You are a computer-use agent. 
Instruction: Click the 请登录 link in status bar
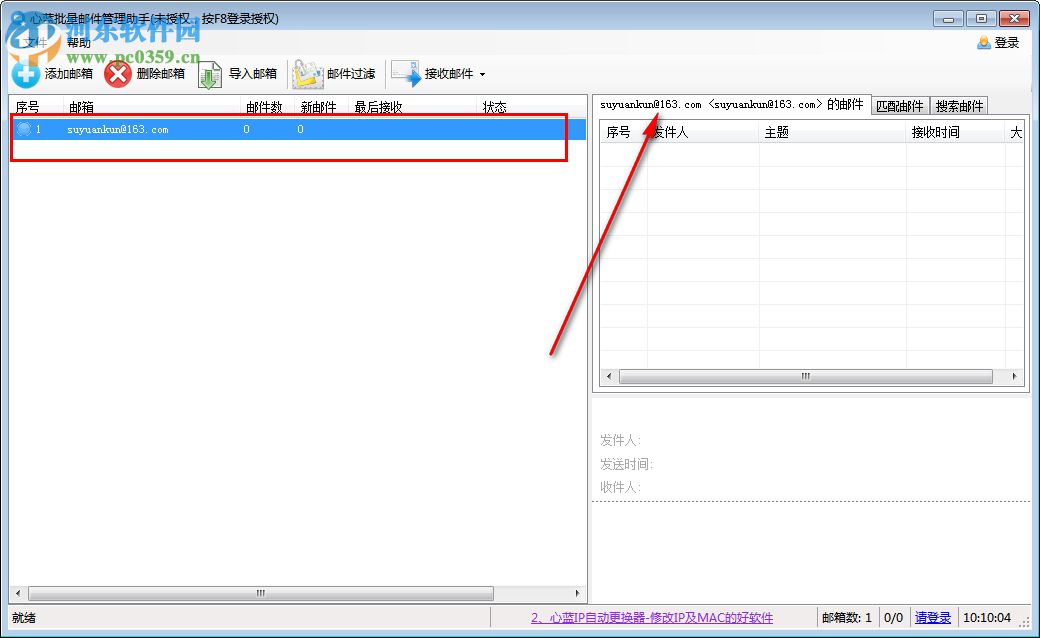[x=933, y=617]
